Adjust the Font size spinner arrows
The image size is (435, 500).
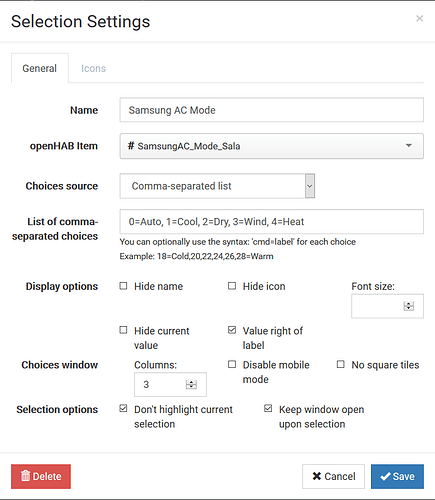pyautogui.click(x=408, y=306)
